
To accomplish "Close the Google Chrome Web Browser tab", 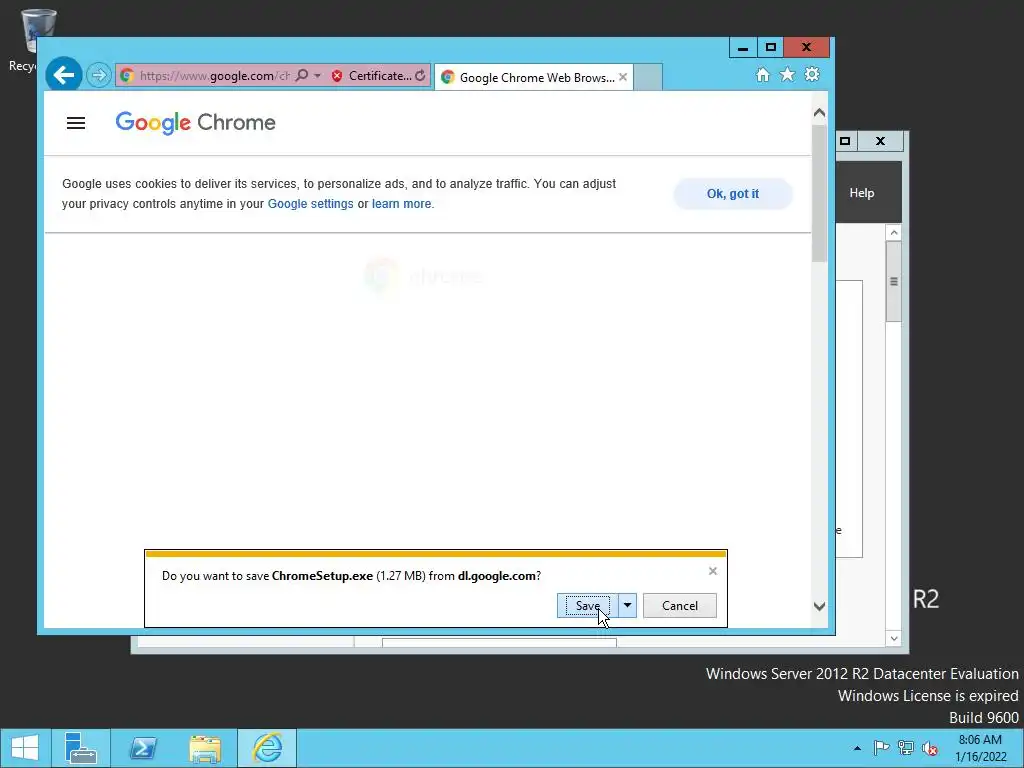I will (x=623, y=77).
